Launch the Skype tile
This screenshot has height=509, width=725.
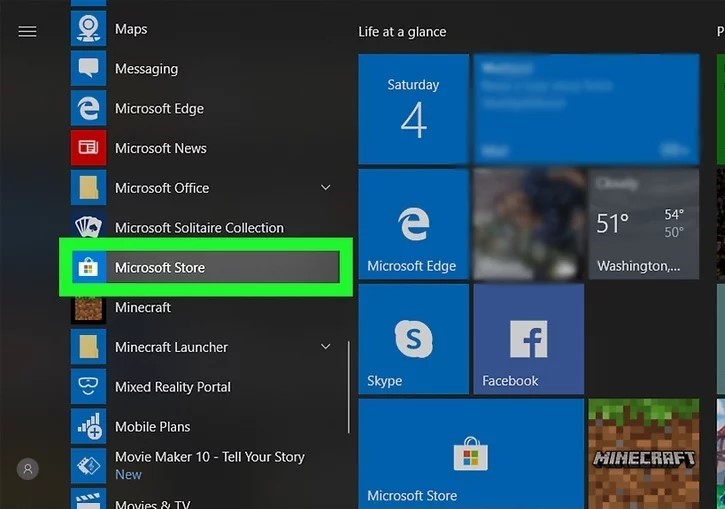(x=413, y=339)
